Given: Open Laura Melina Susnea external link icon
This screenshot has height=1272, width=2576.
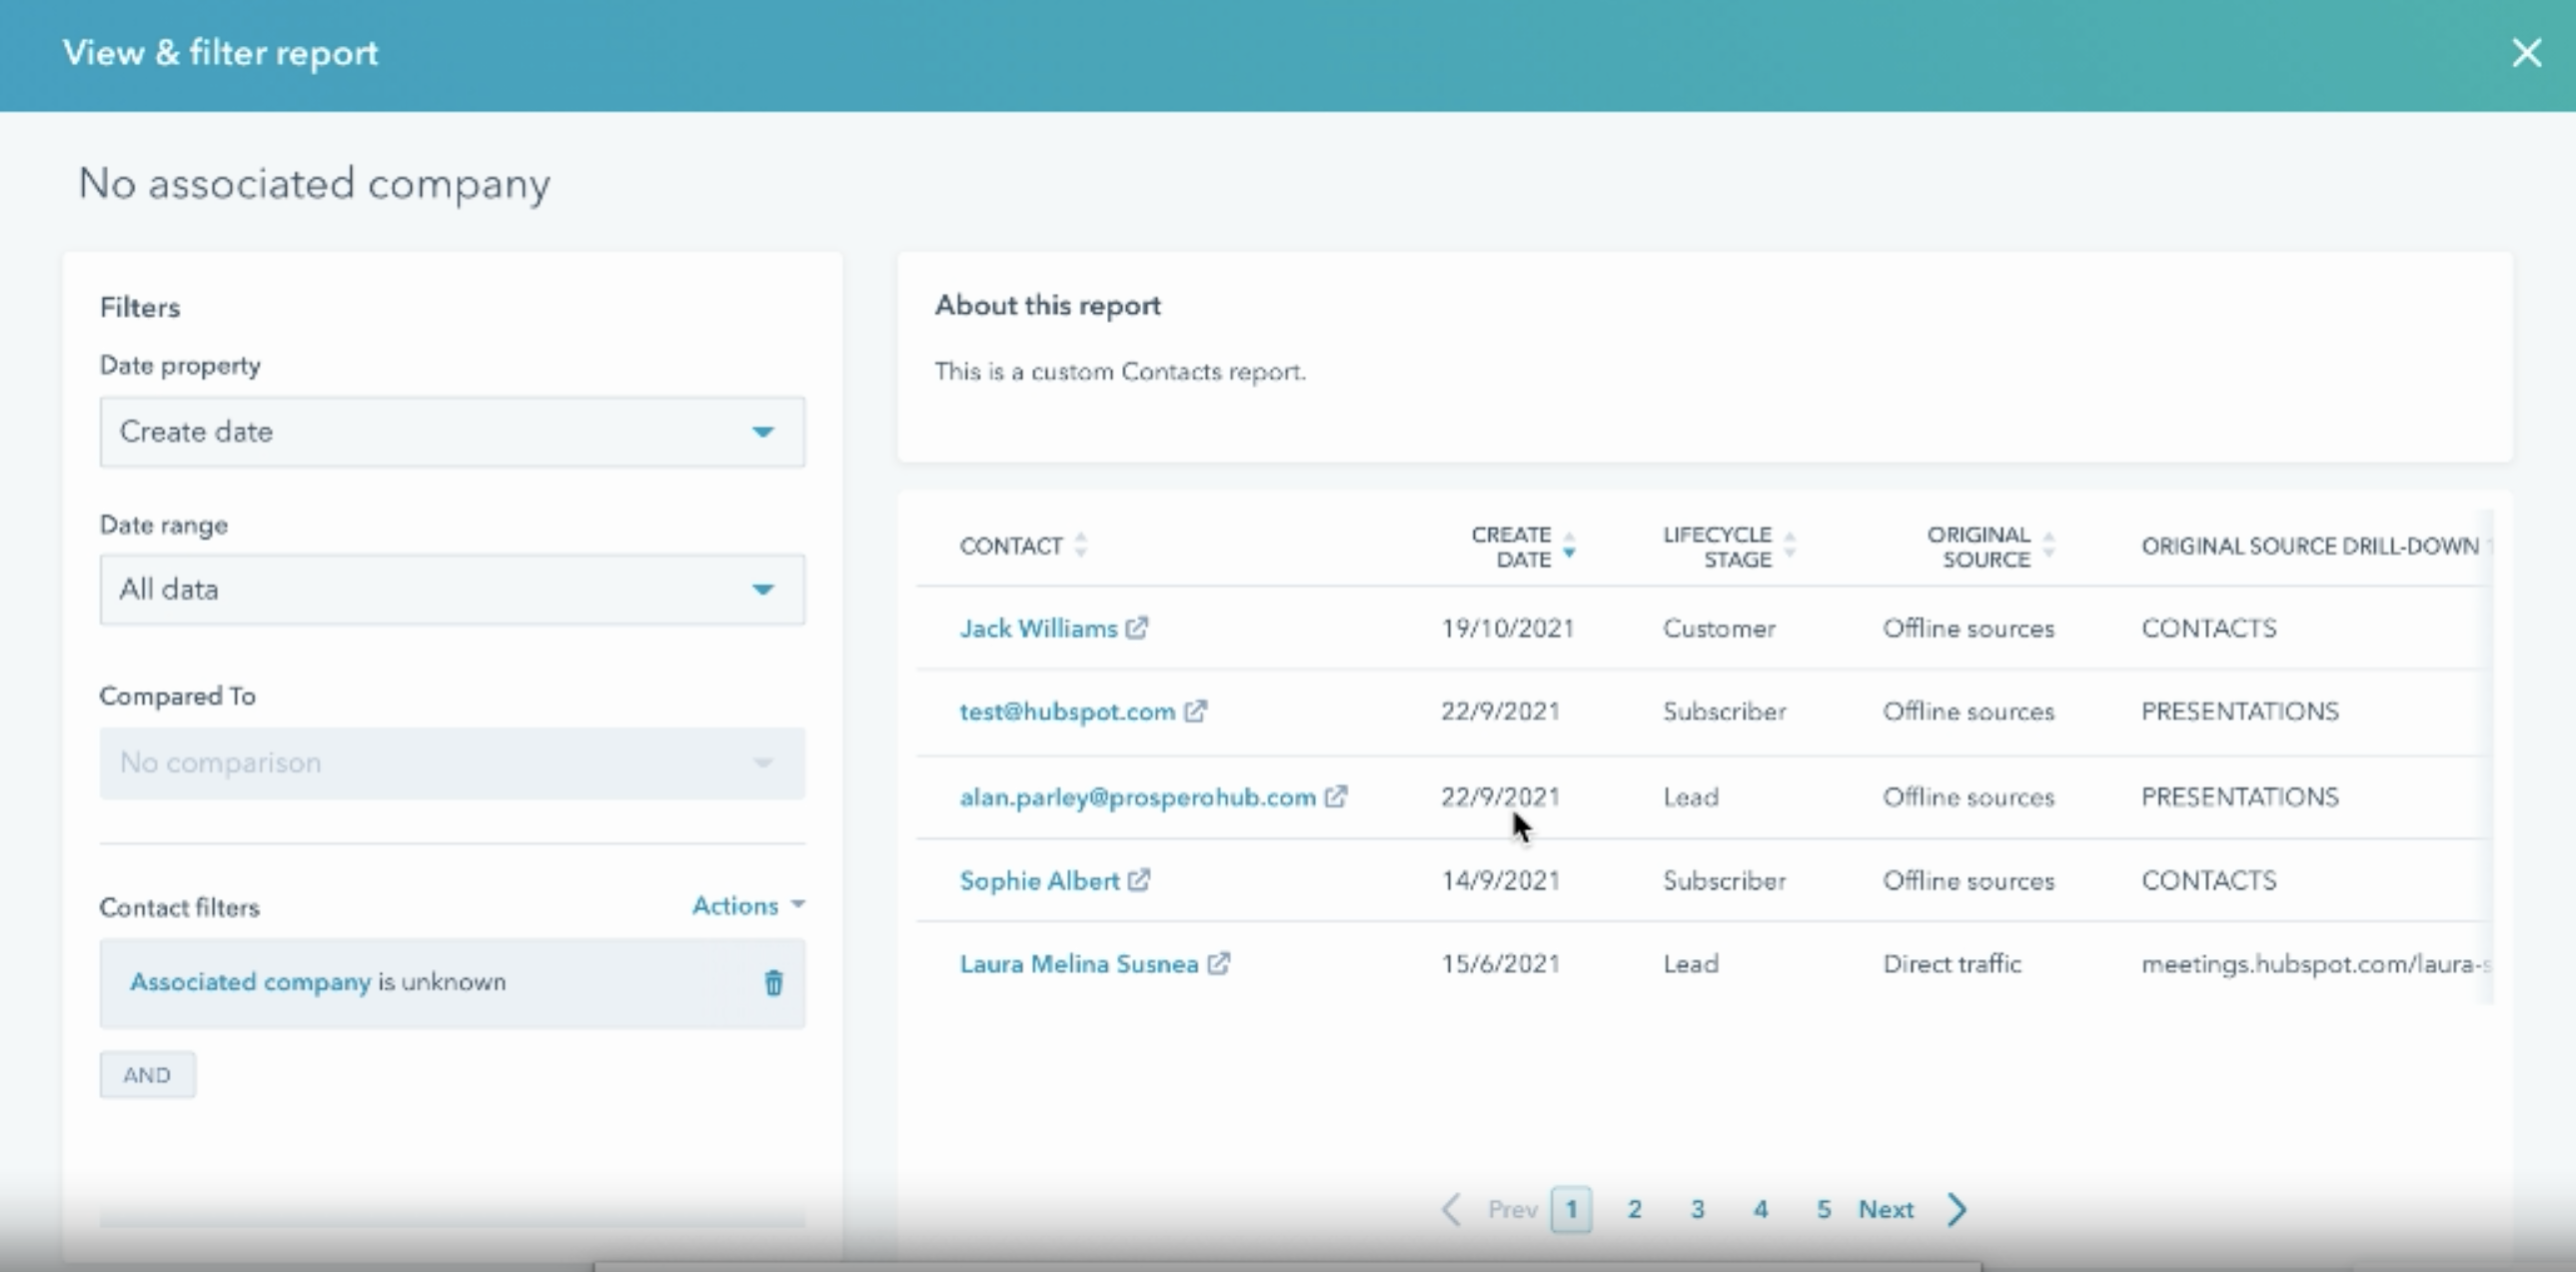Looking at the screenshot, I should pyautogui.click(x=1218, y=963).
